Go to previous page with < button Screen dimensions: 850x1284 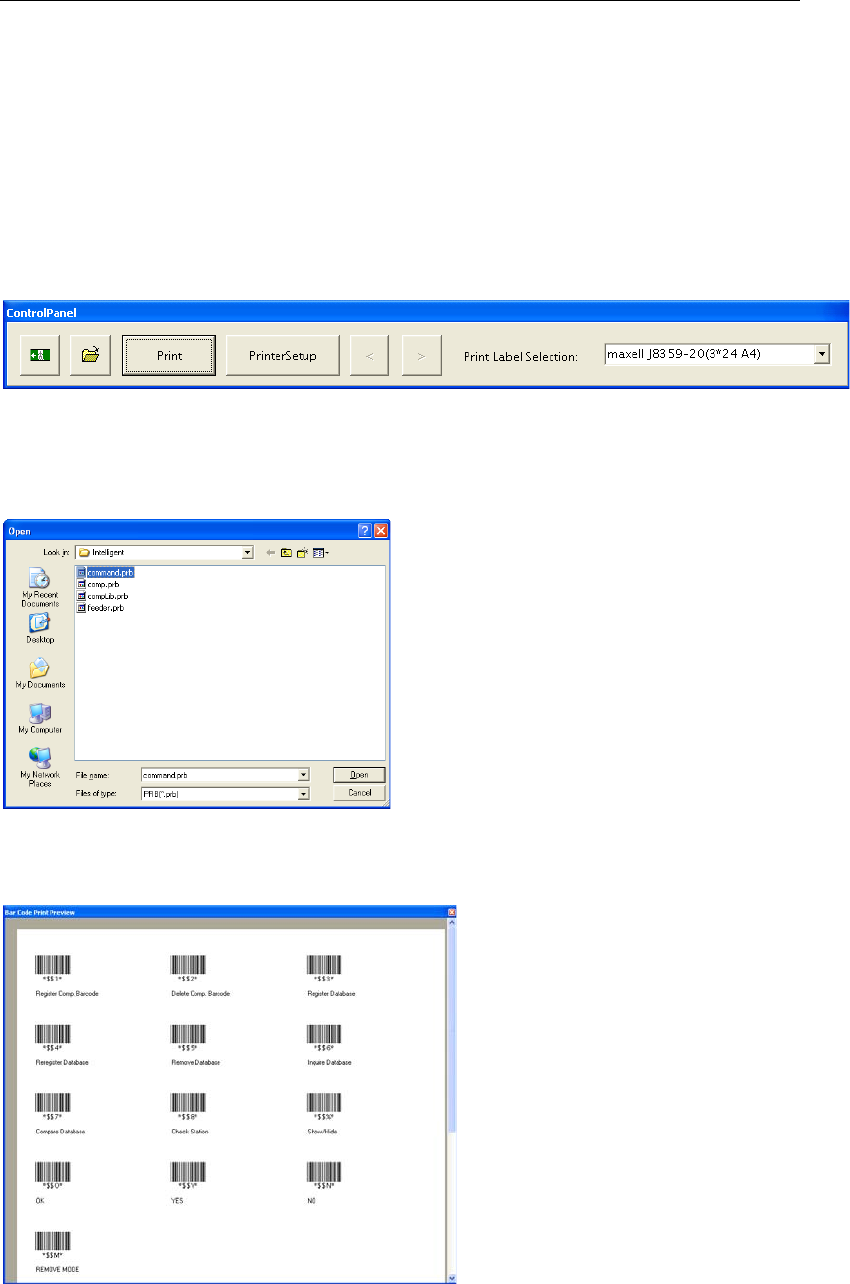370,355
